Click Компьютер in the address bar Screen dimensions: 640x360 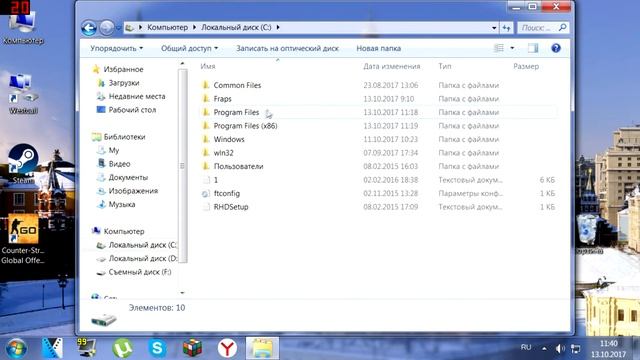167,27
